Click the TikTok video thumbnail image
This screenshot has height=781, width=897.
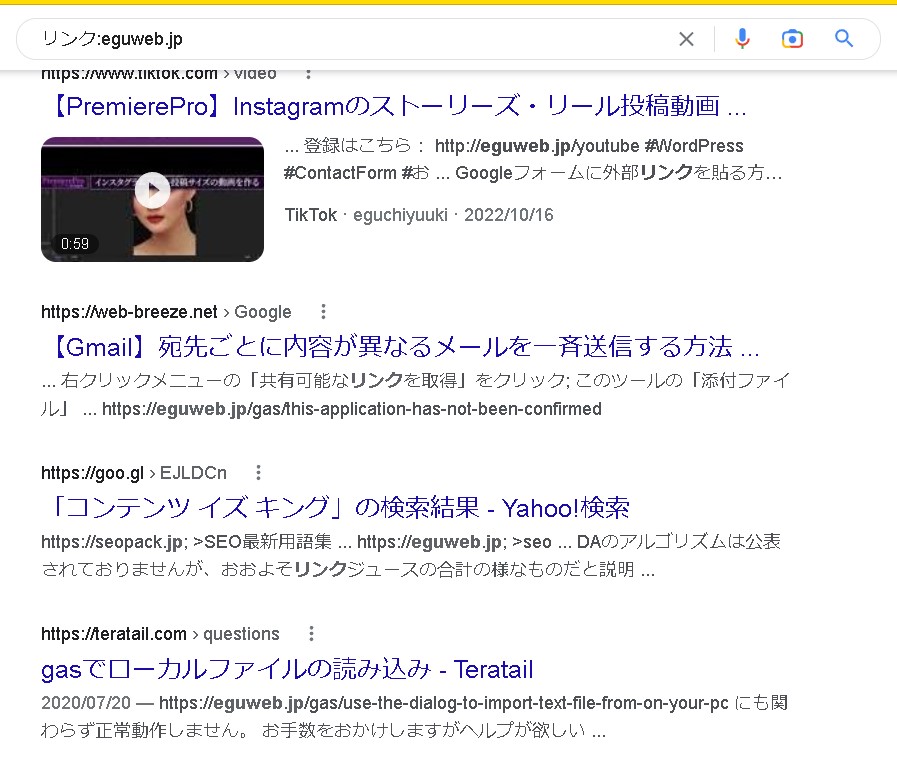152,199
